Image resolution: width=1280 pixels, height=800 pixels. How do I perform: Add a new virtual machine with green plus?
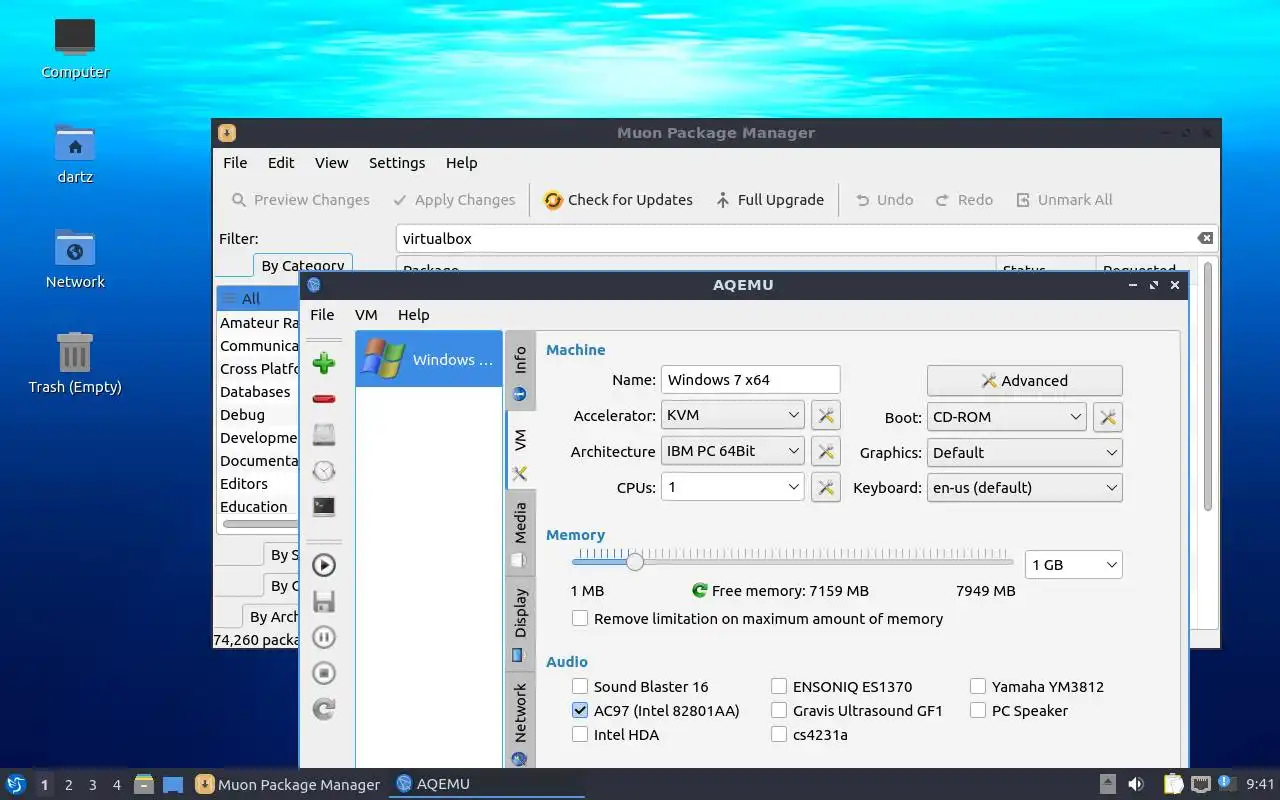pyautogui.click(x=323, y=362)
